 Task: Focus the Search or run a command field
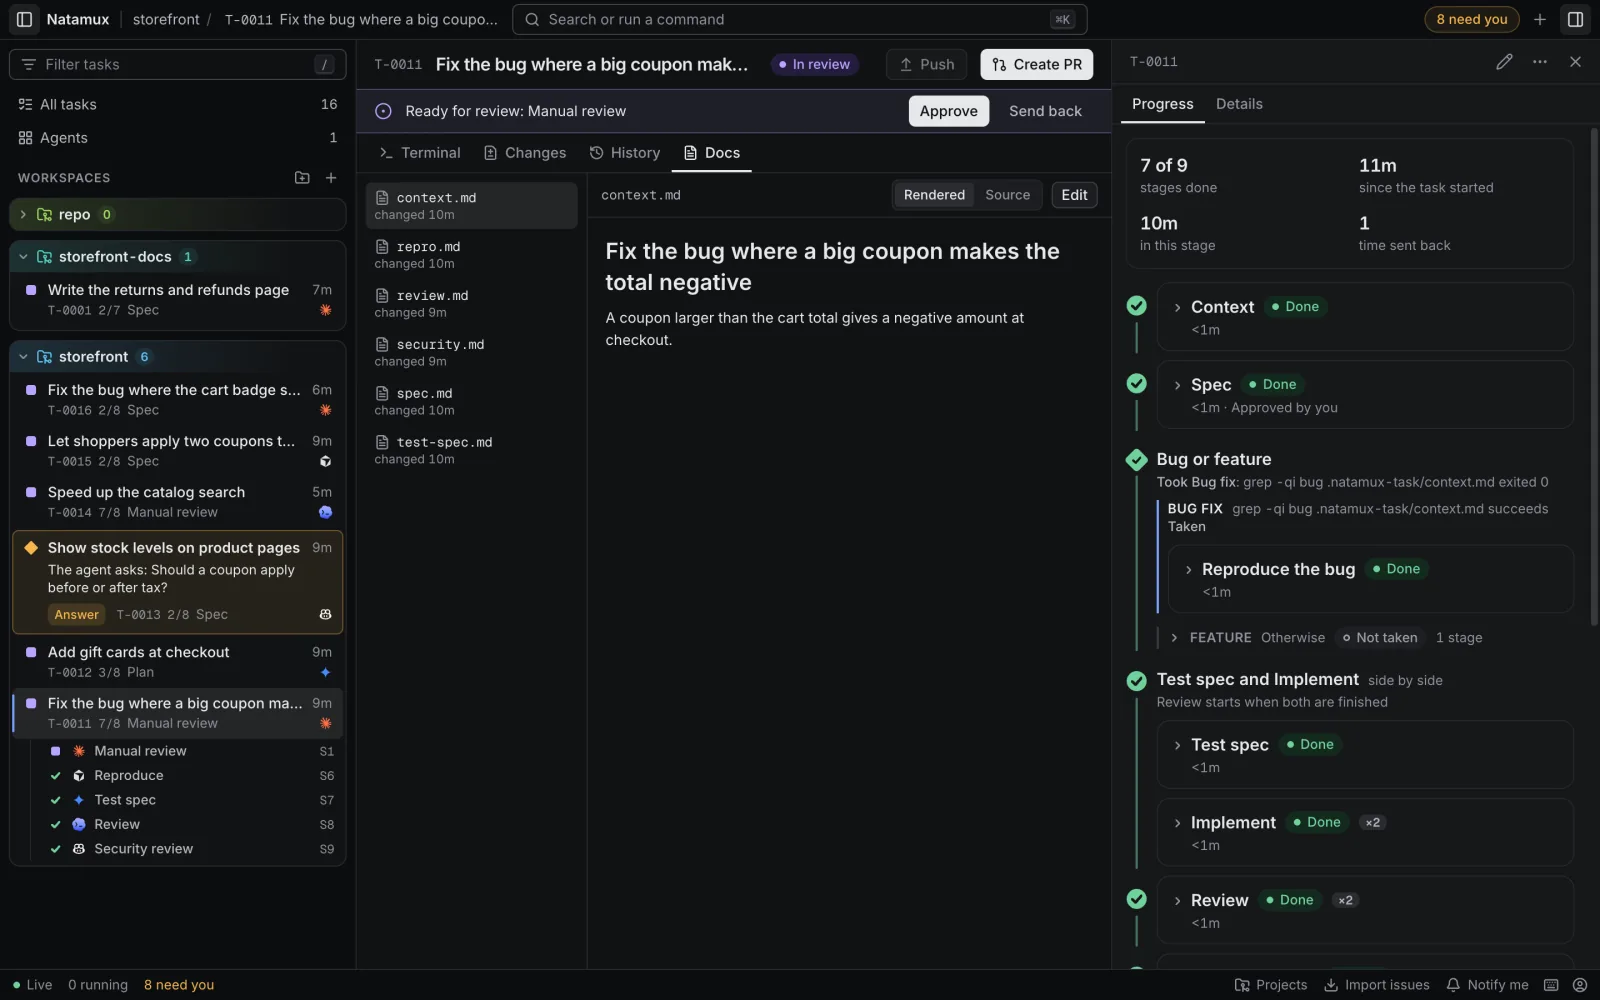tap(799, 19)
